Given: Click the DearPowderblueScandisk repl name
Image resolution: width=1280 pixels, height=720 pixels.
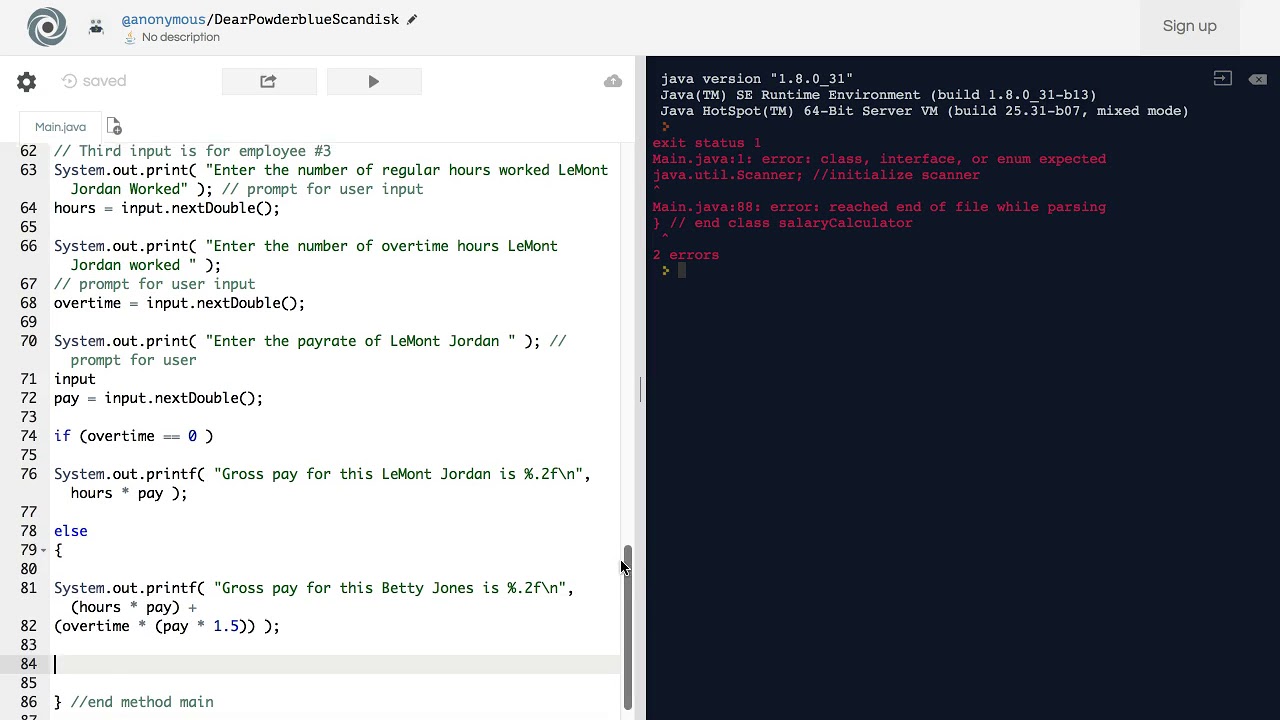Looking at the screenshot, I should [x=305, y=19].
